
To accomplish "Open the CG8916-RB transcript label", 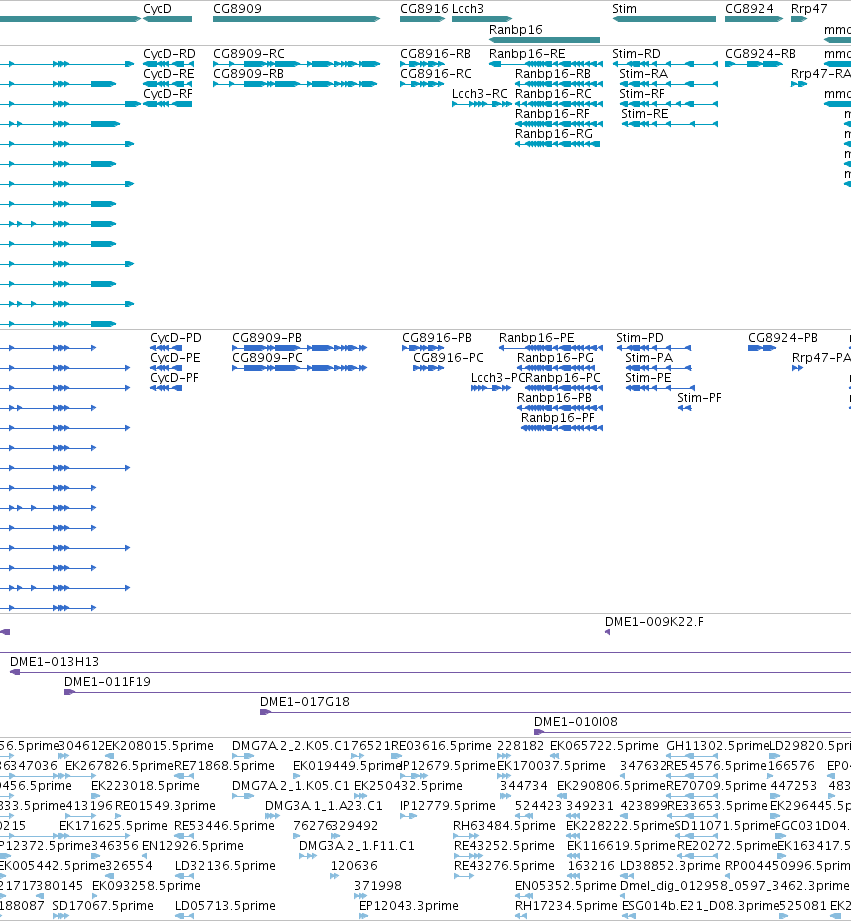I will click(x=435, y=54).
